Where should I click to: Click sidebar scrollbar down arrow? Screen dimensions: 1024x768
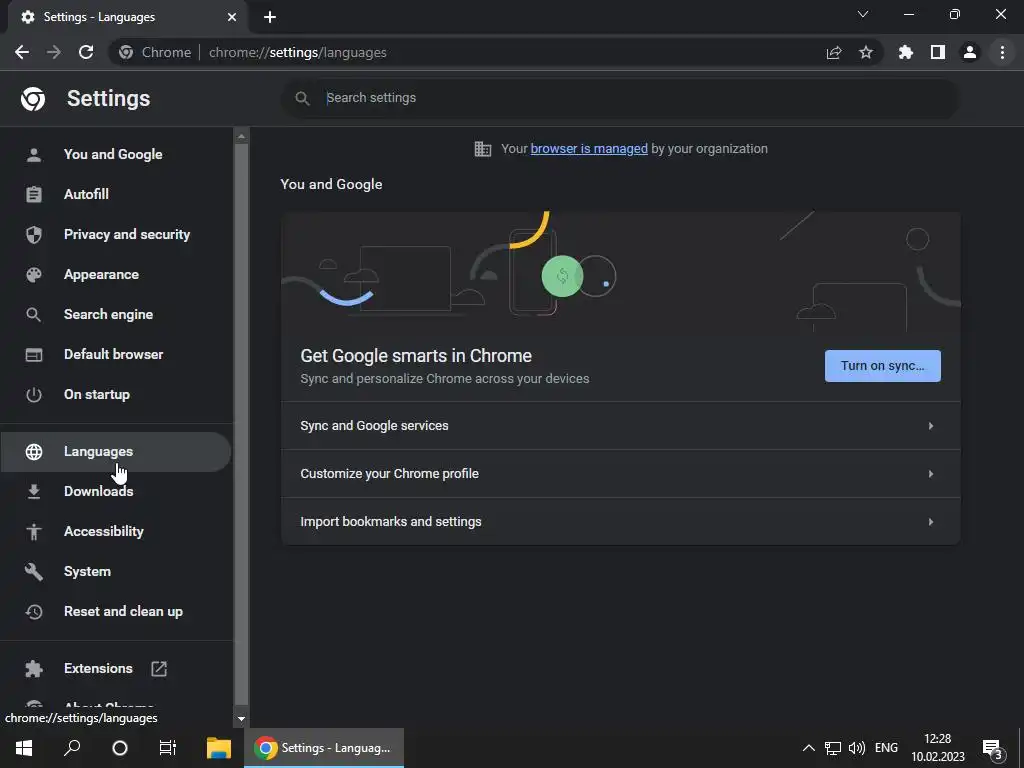click(x=241, y=718)
